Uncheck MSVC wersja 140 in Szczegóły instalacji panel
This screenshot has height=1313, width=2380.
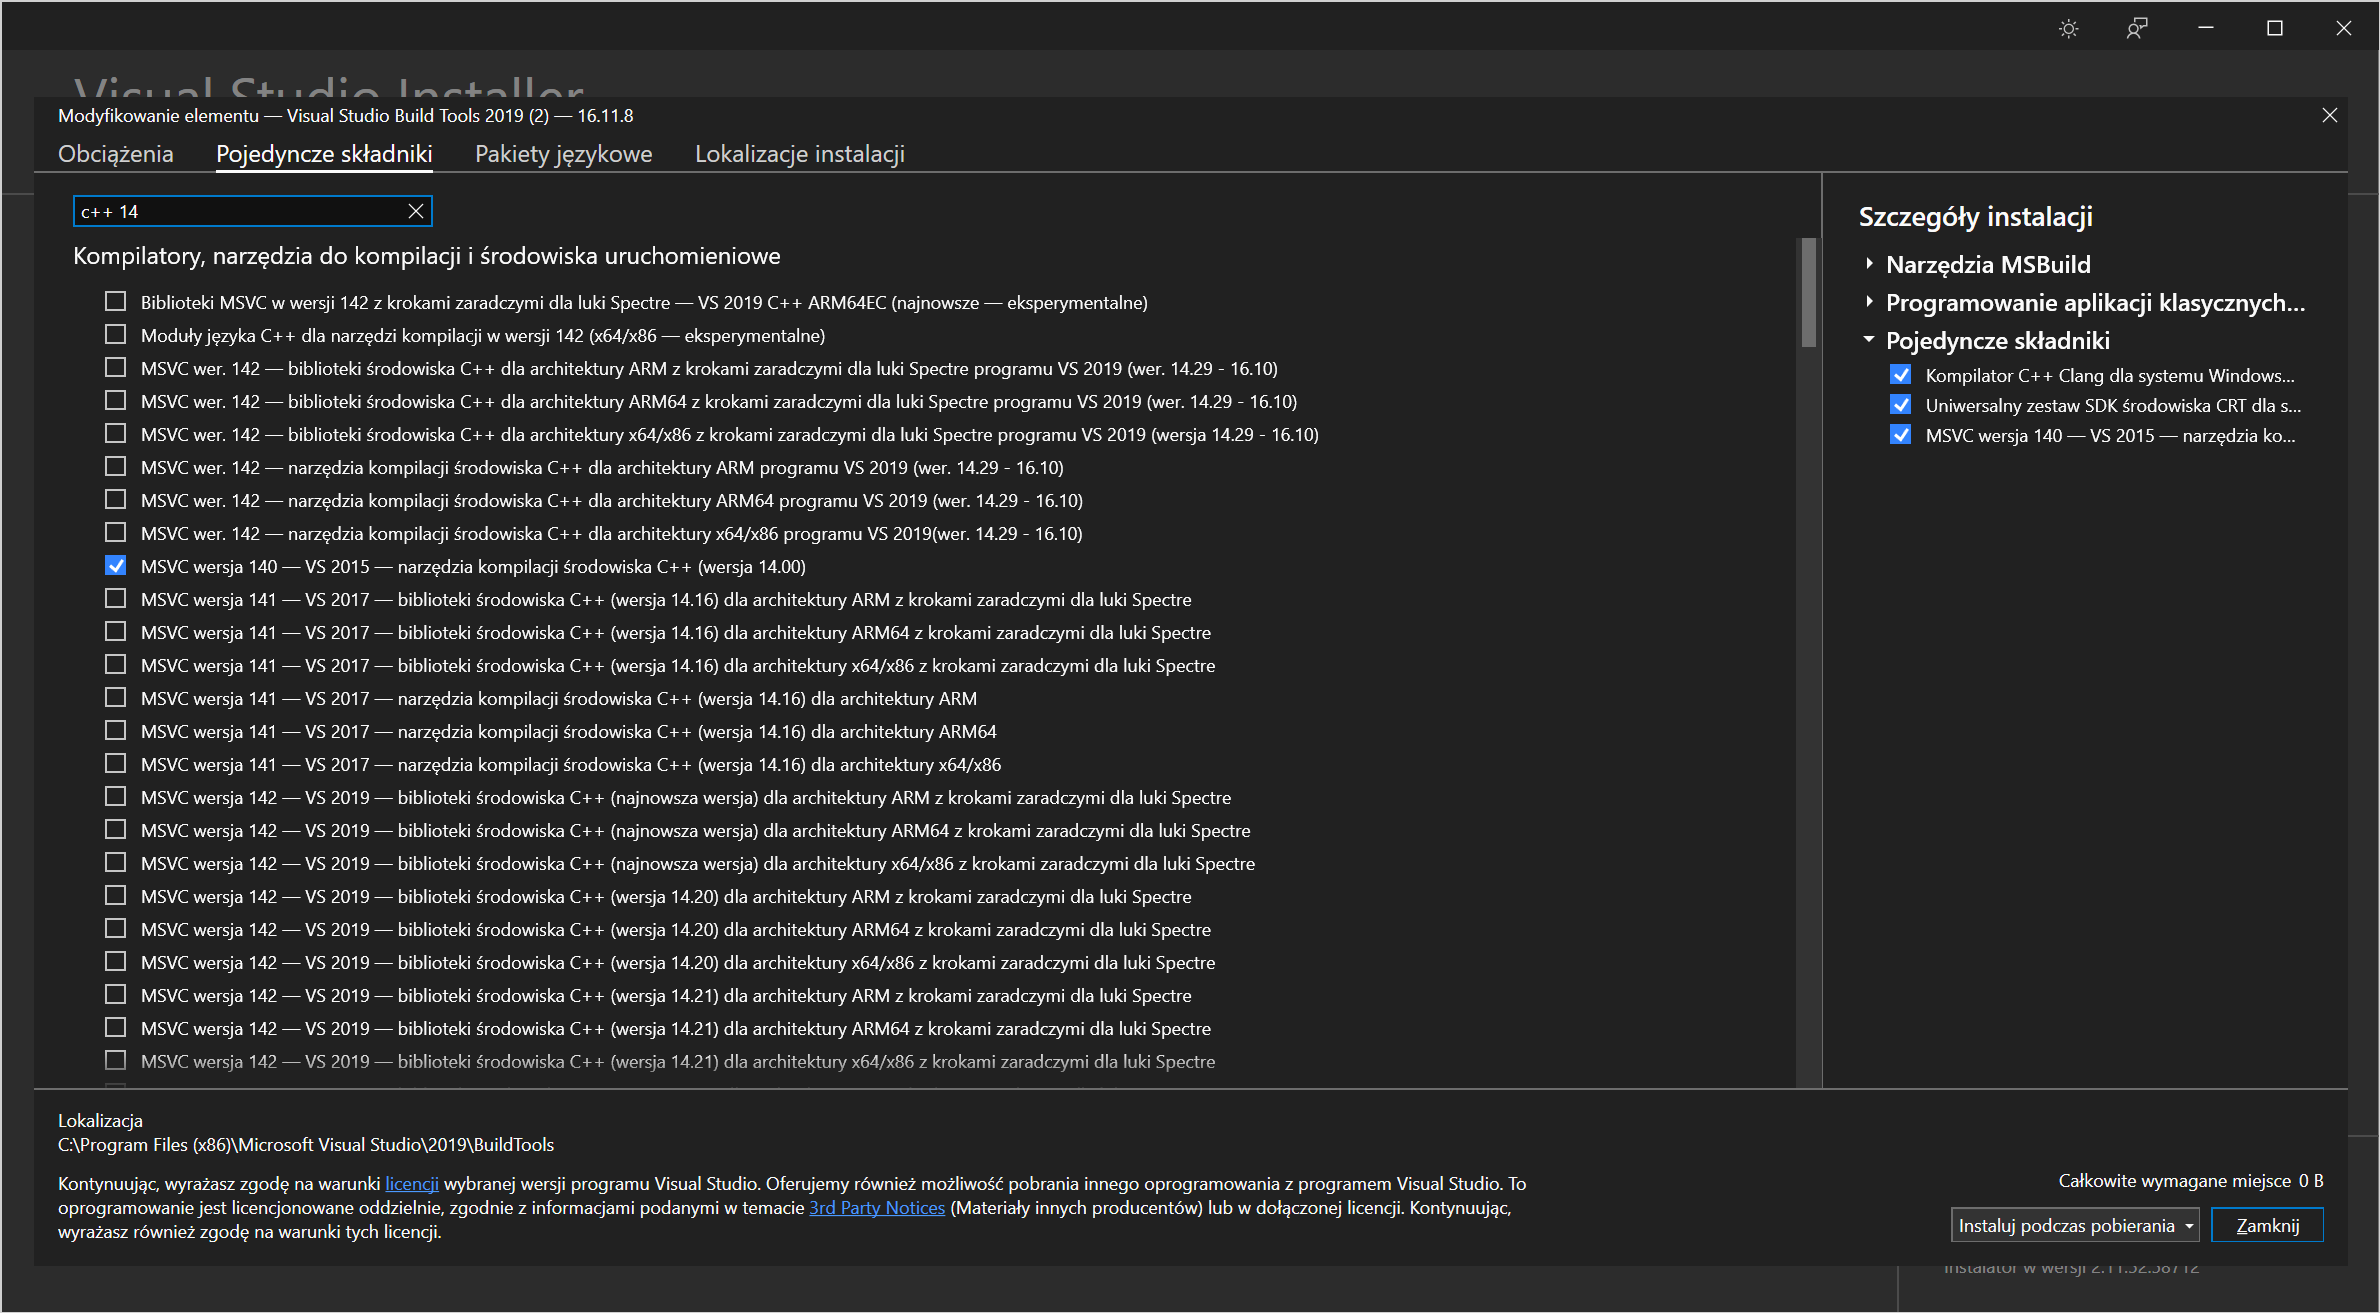point(1901,435)
